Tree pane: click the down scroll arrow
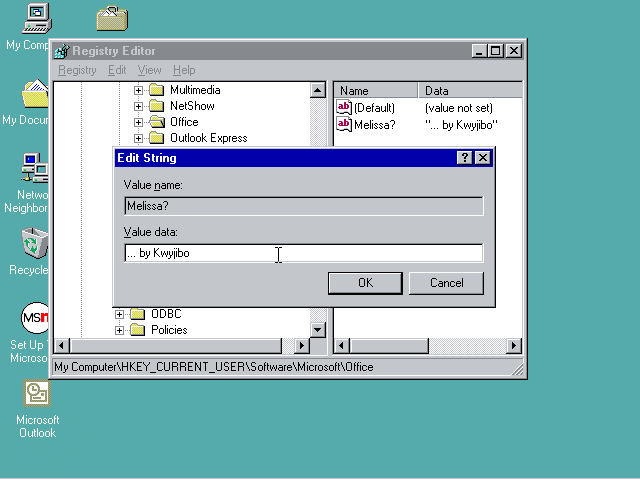Image resolution: width=640 pixels, height=480 pixels. click(x=318, y=330)
